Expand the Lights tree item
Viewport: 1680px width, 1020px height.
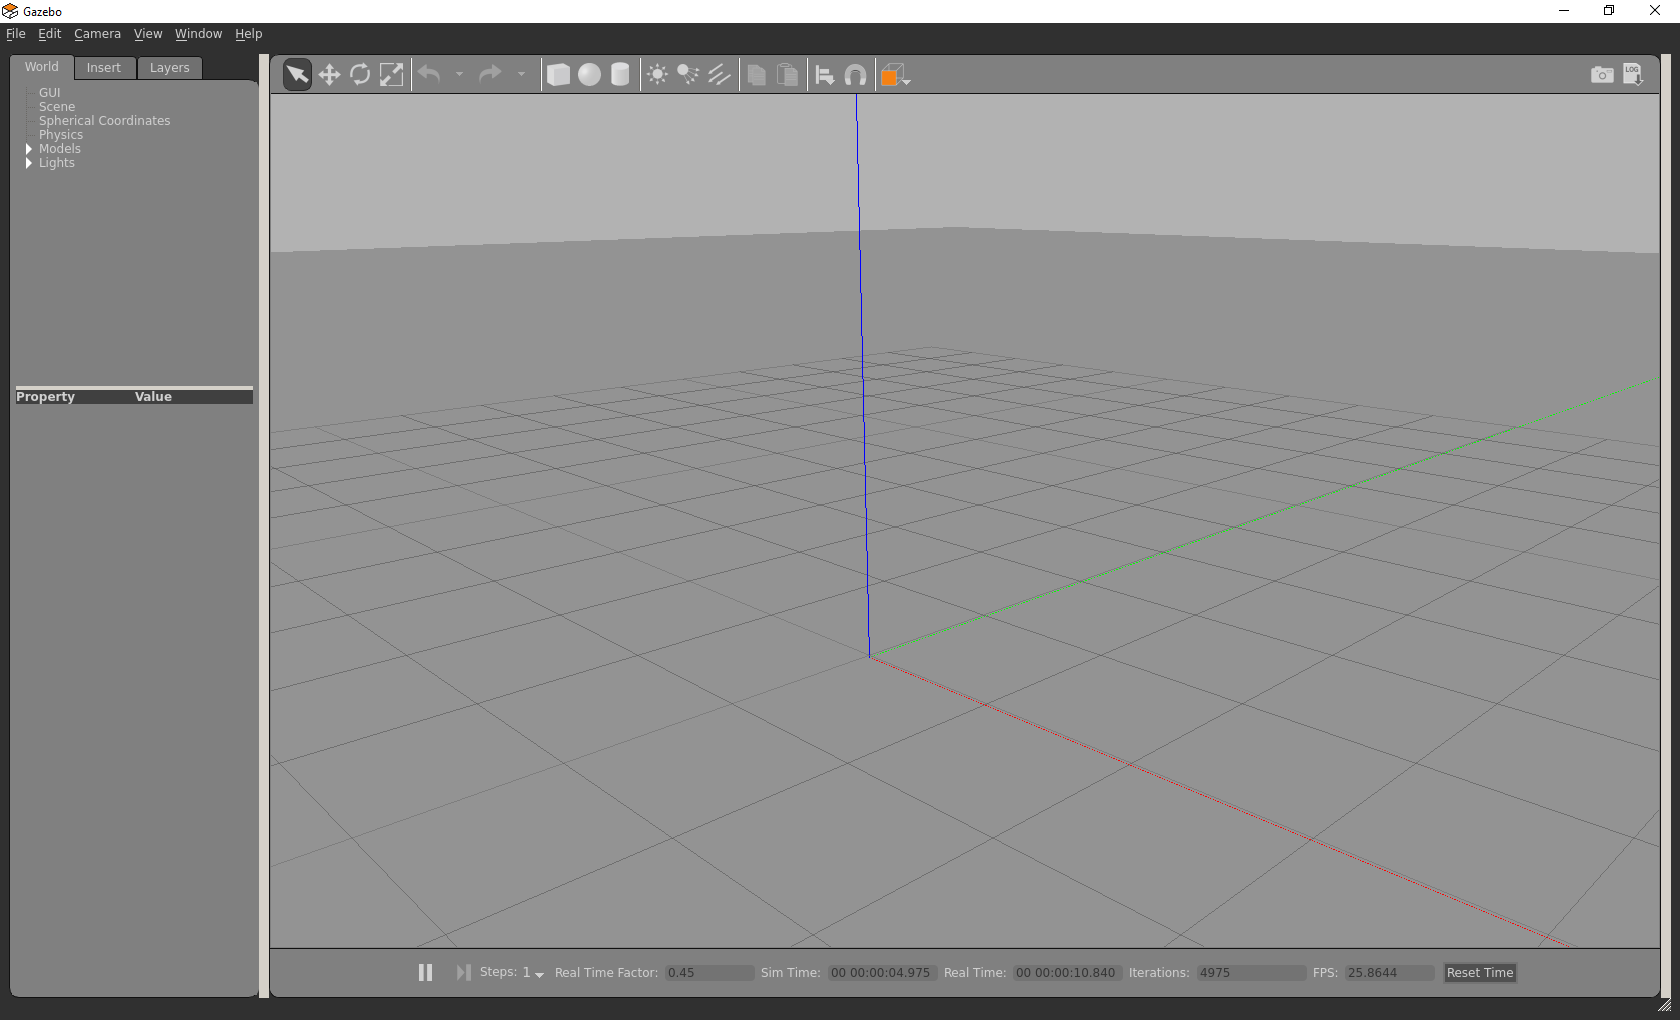(29, 163)
